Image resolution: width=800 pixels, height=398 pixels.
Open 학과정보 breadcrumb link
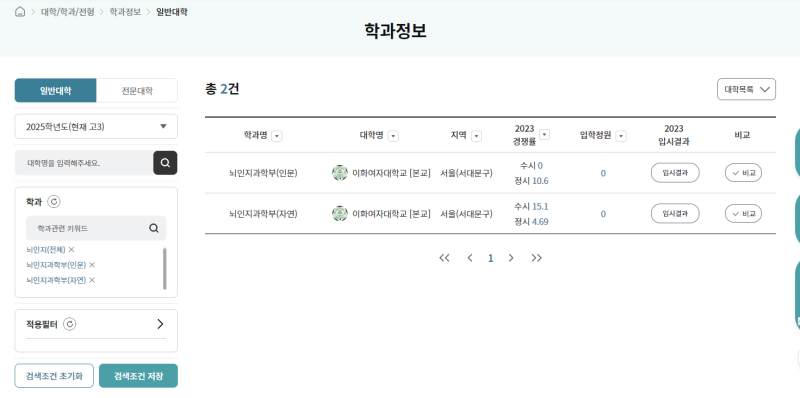coord(125,12)
